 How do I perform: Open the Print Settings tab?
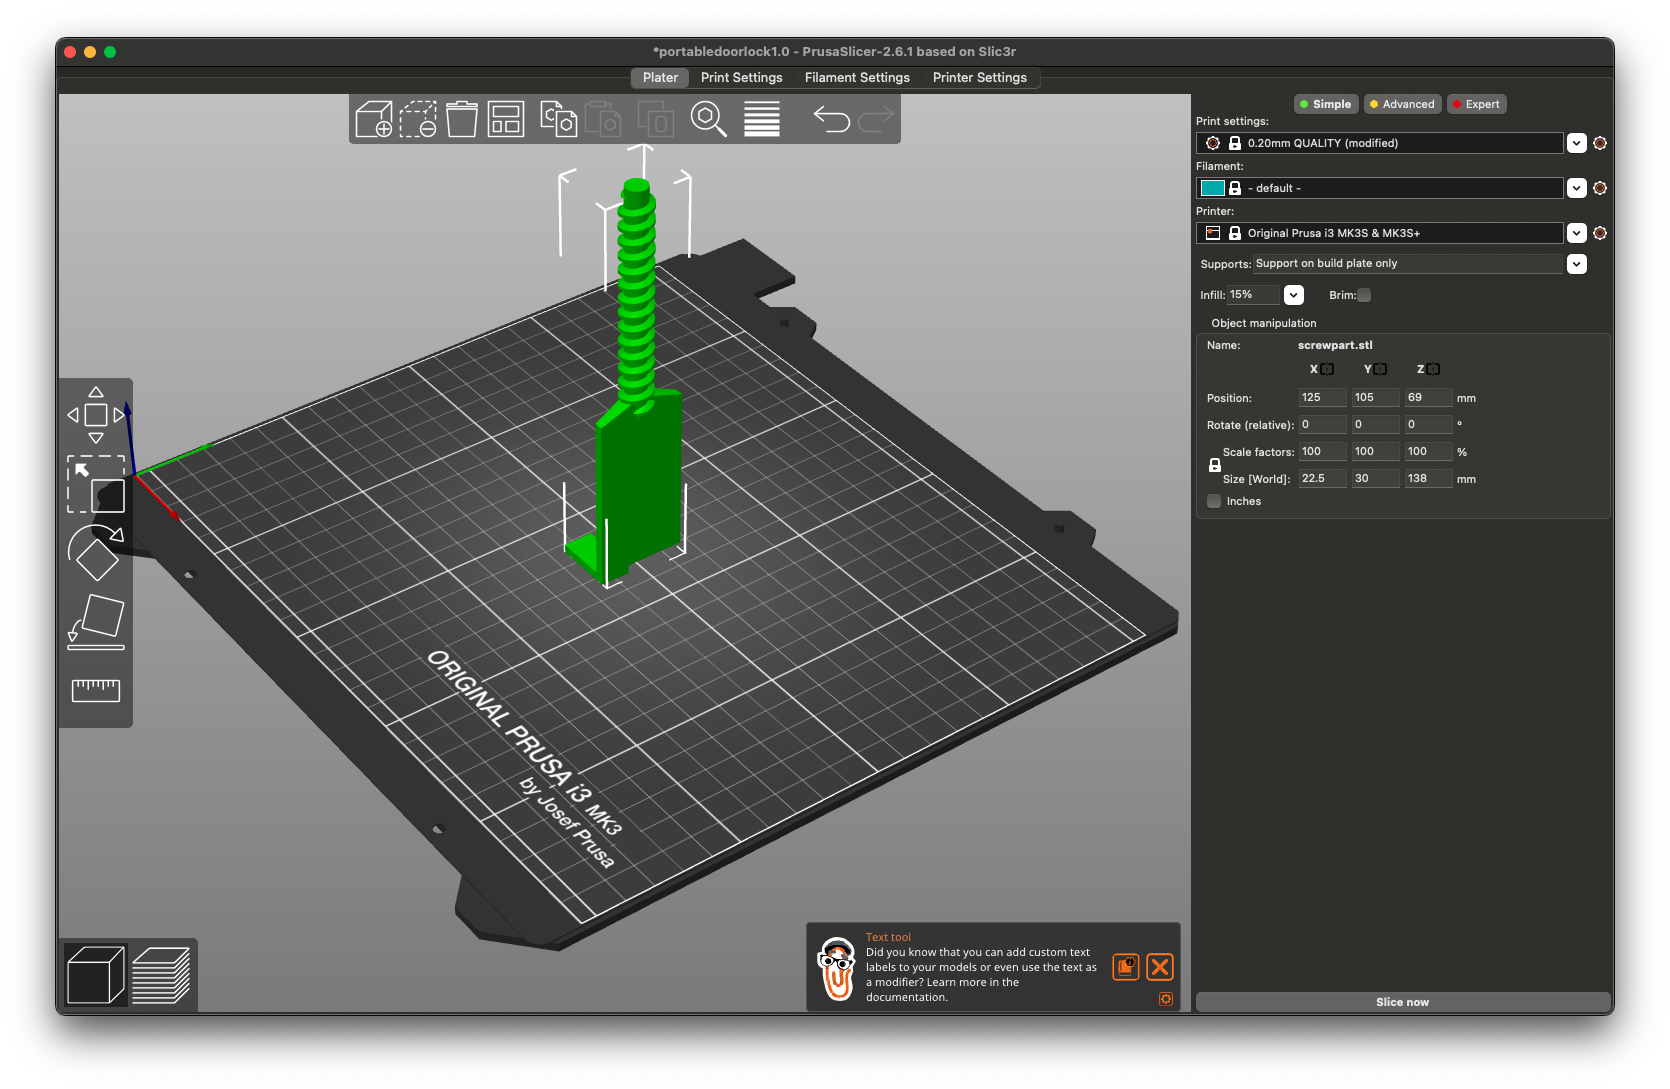(x=742, y=77)
